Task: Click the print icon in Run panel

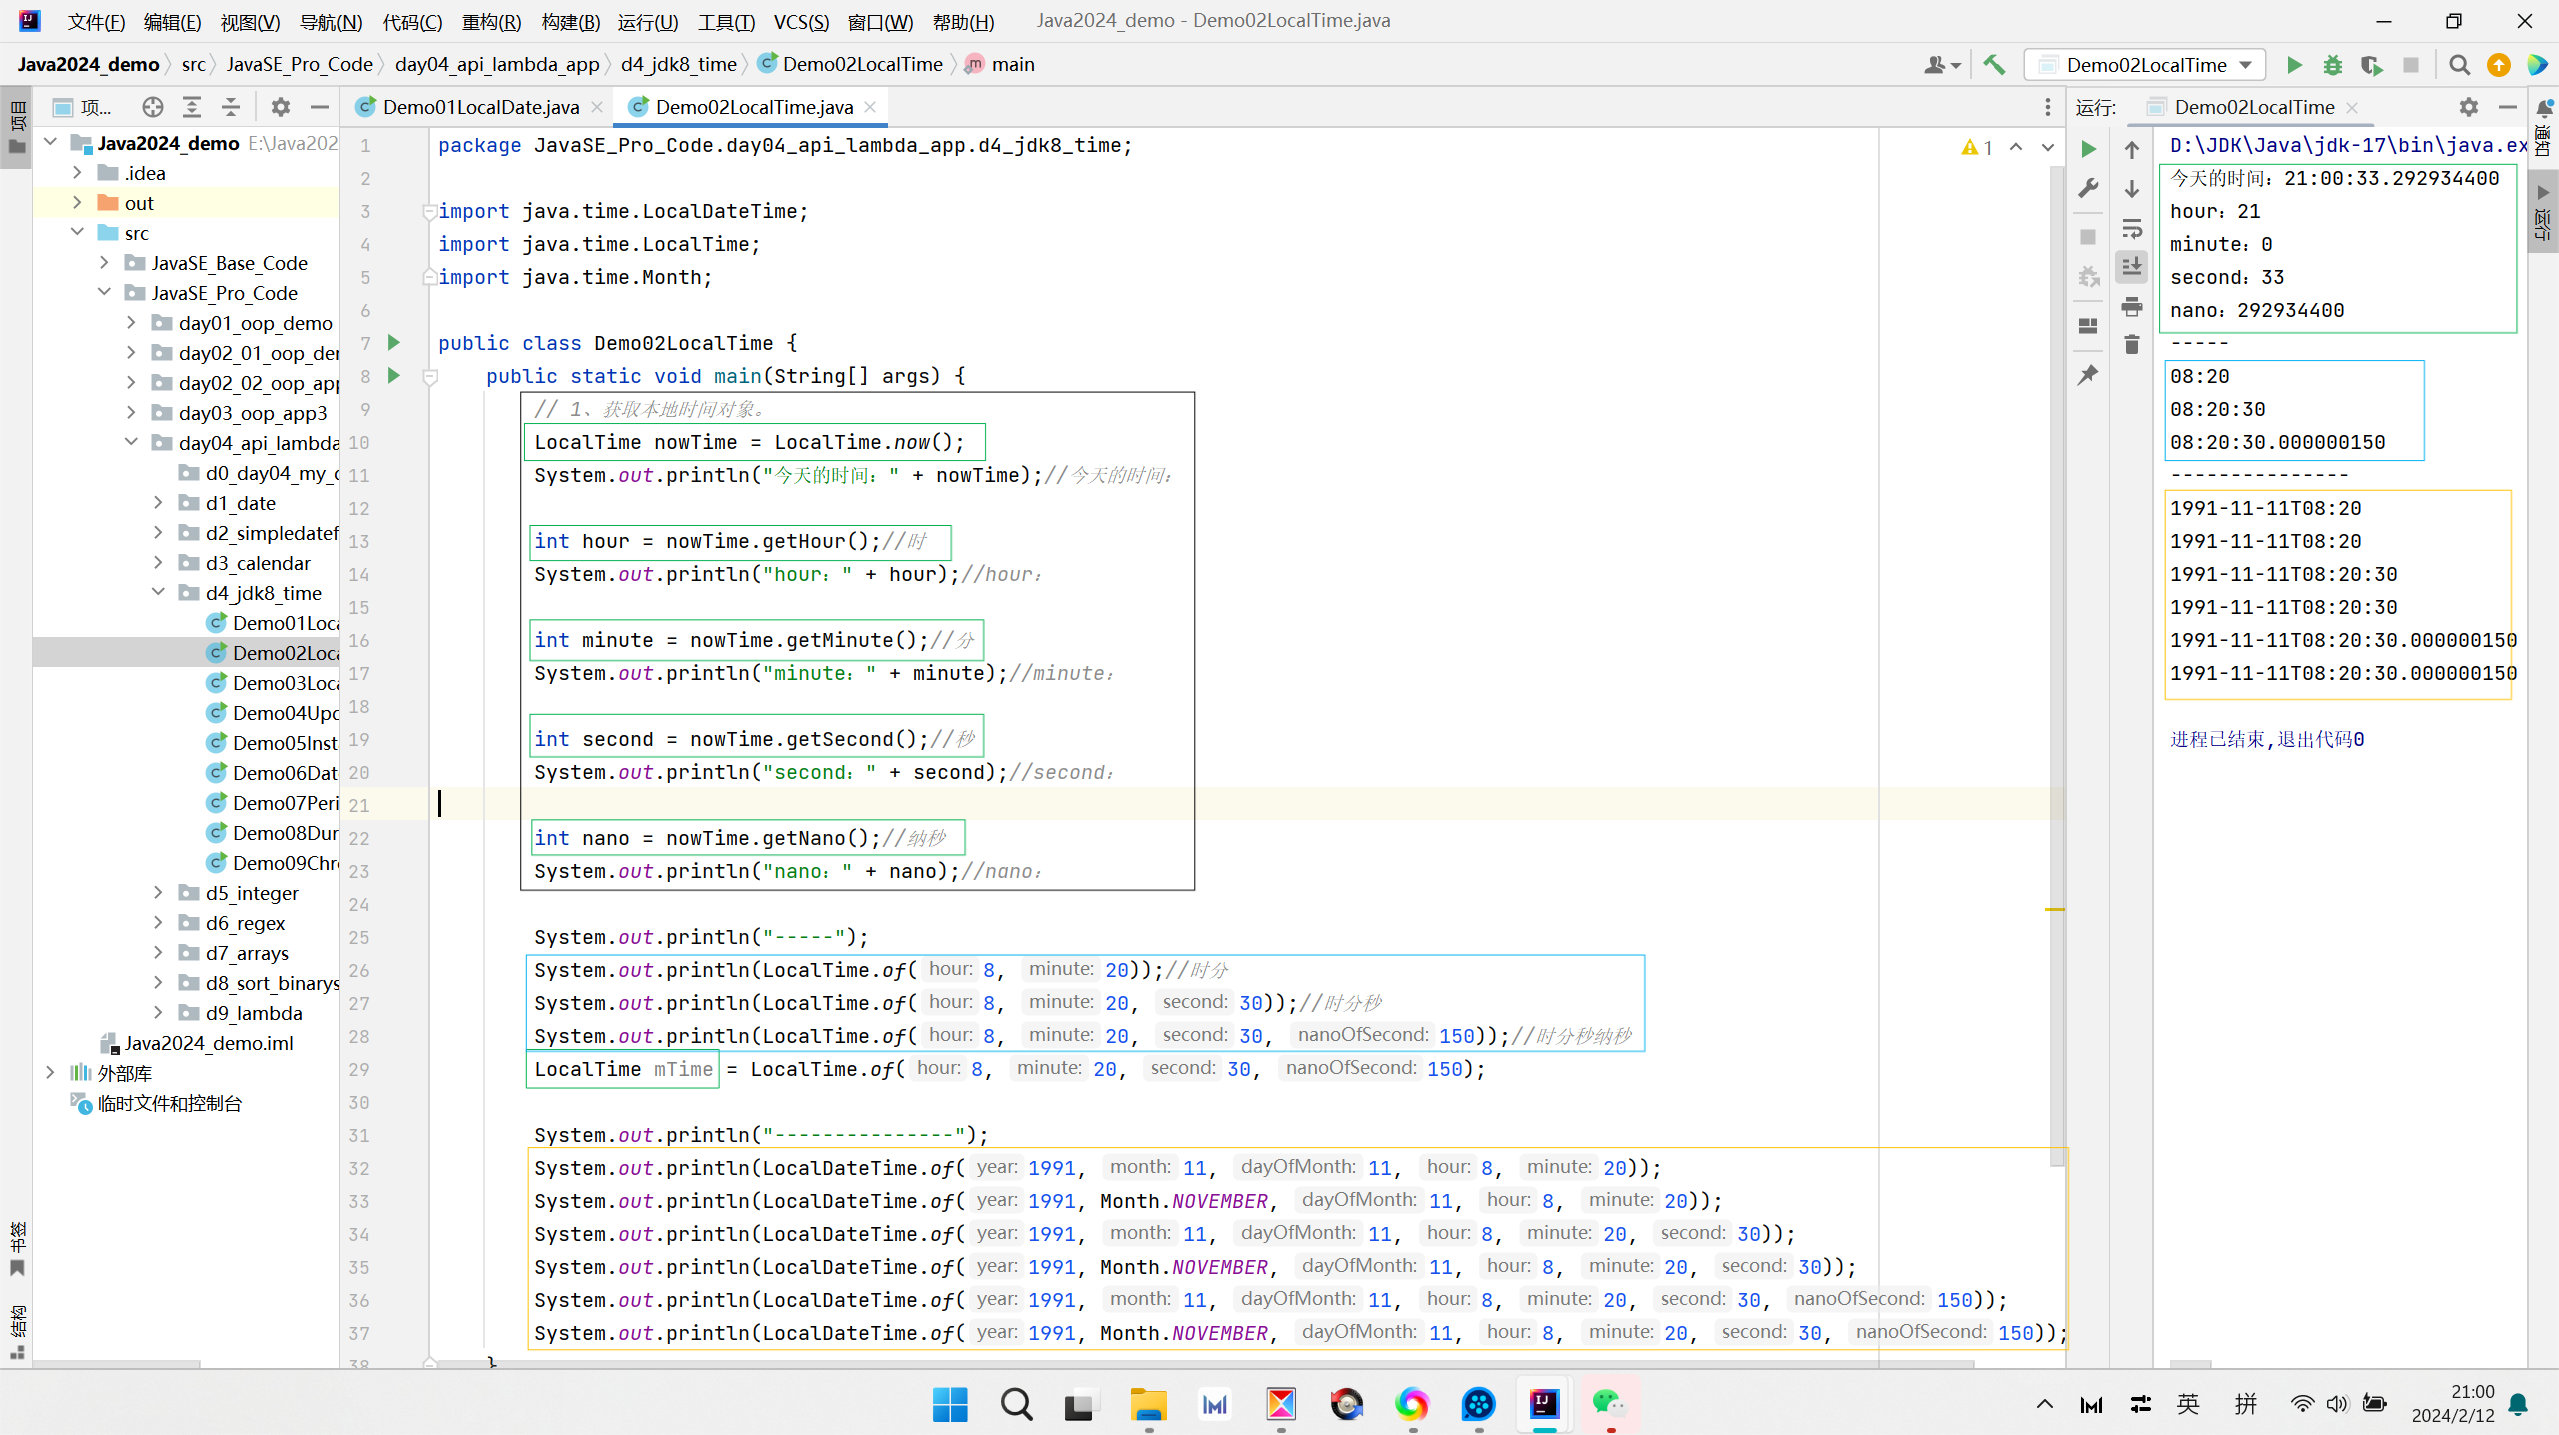Action: tap(2131, 306)
